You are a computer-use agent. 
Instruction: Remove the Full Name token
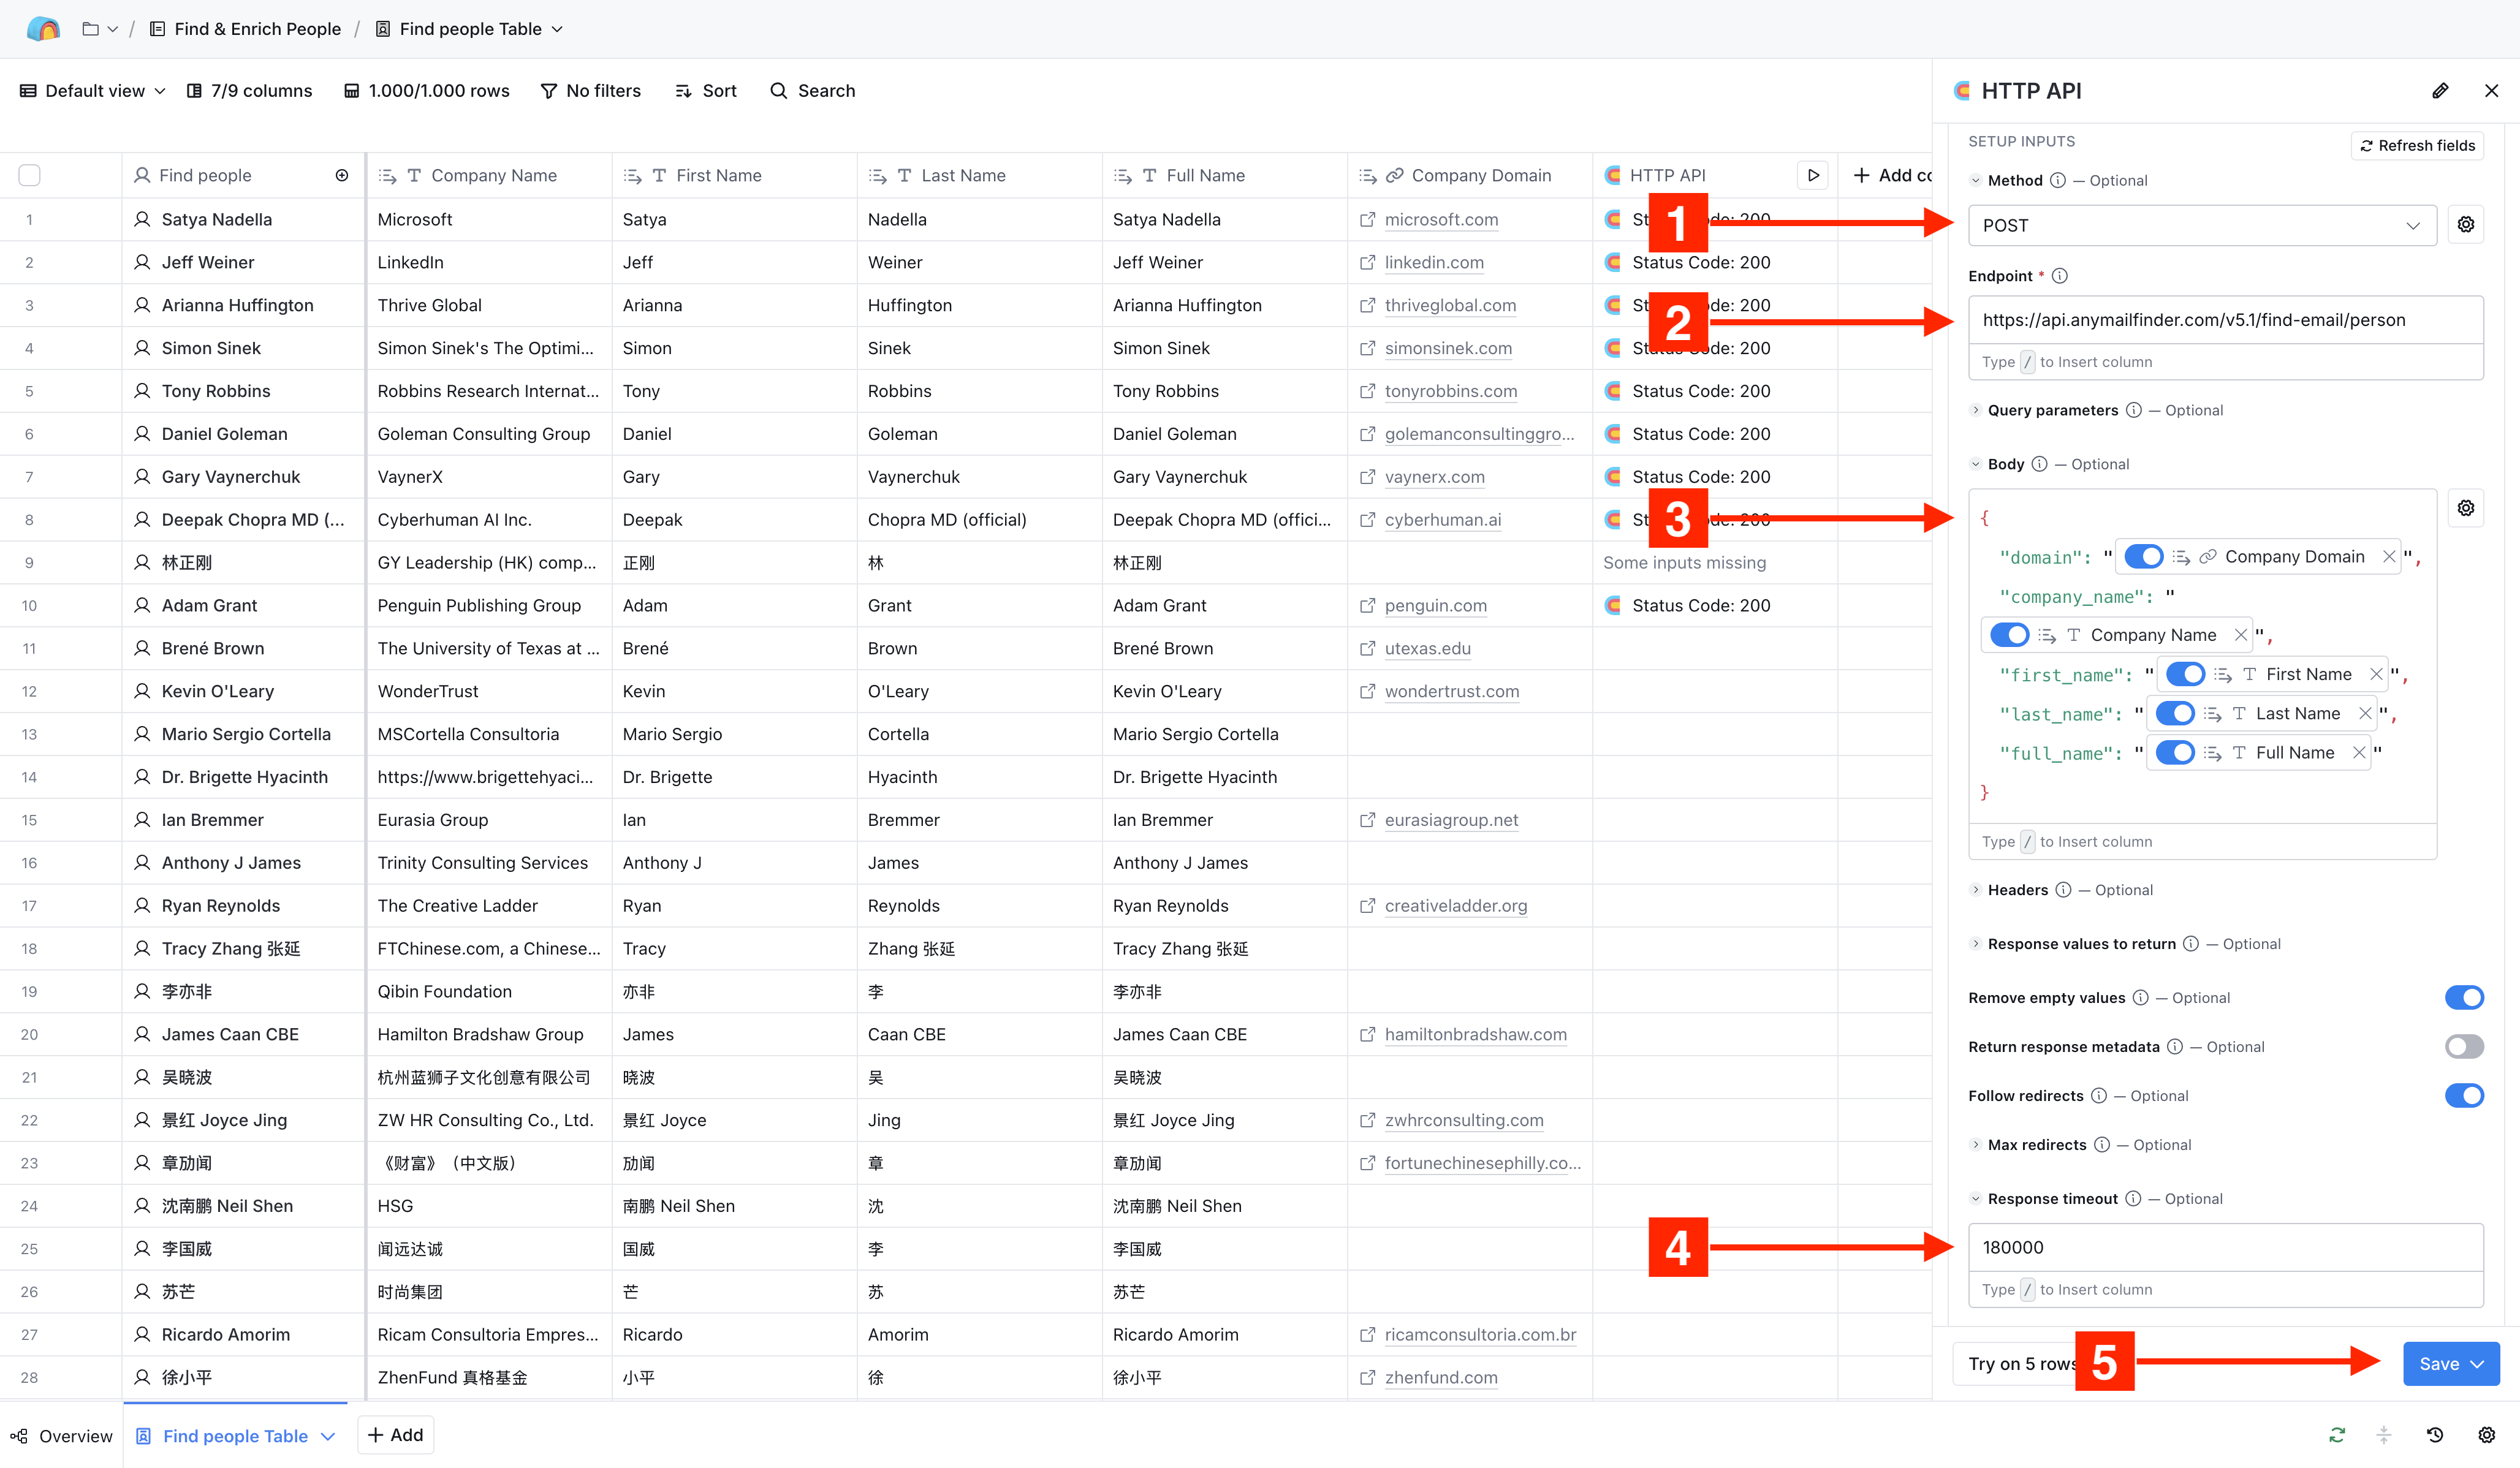tap(2359, 752)
